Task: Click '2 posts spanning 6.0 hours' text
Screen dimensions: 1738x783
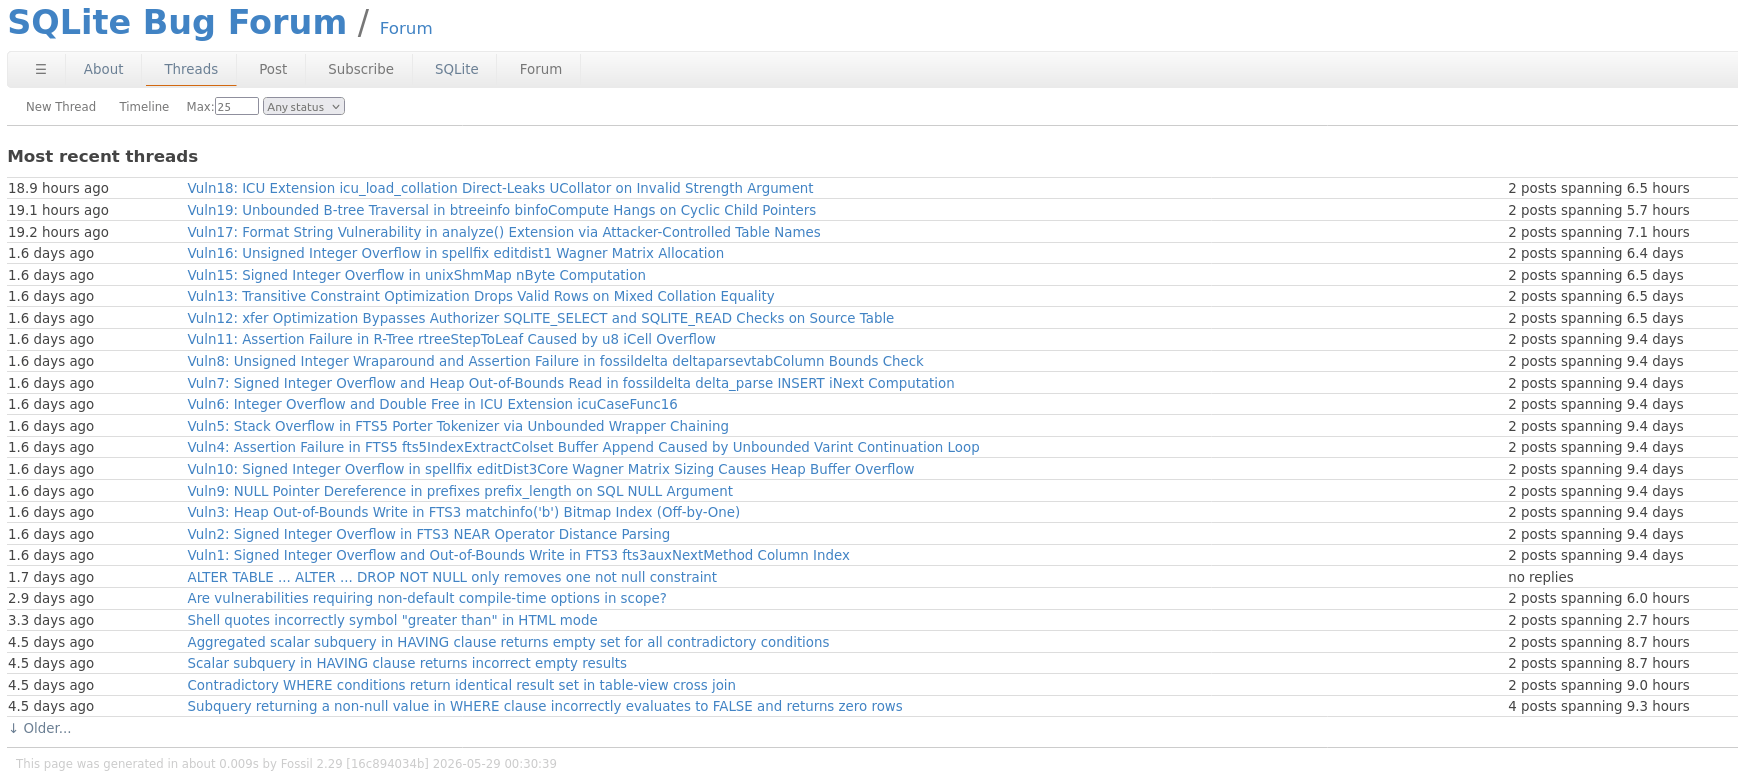Action: 1599,598
